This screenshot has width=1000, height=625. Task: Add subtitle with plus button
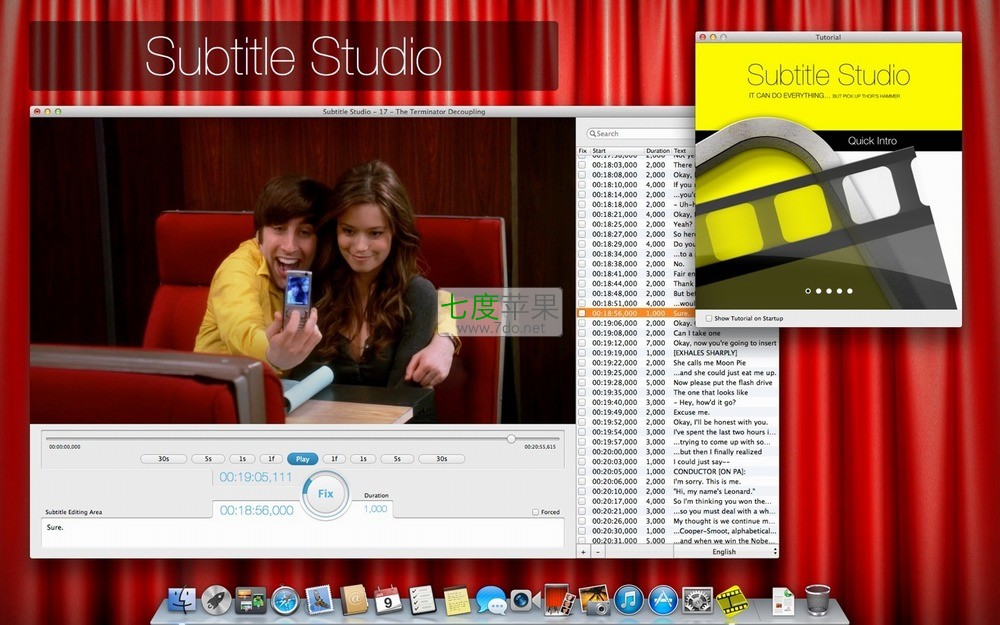coord(583,552)
